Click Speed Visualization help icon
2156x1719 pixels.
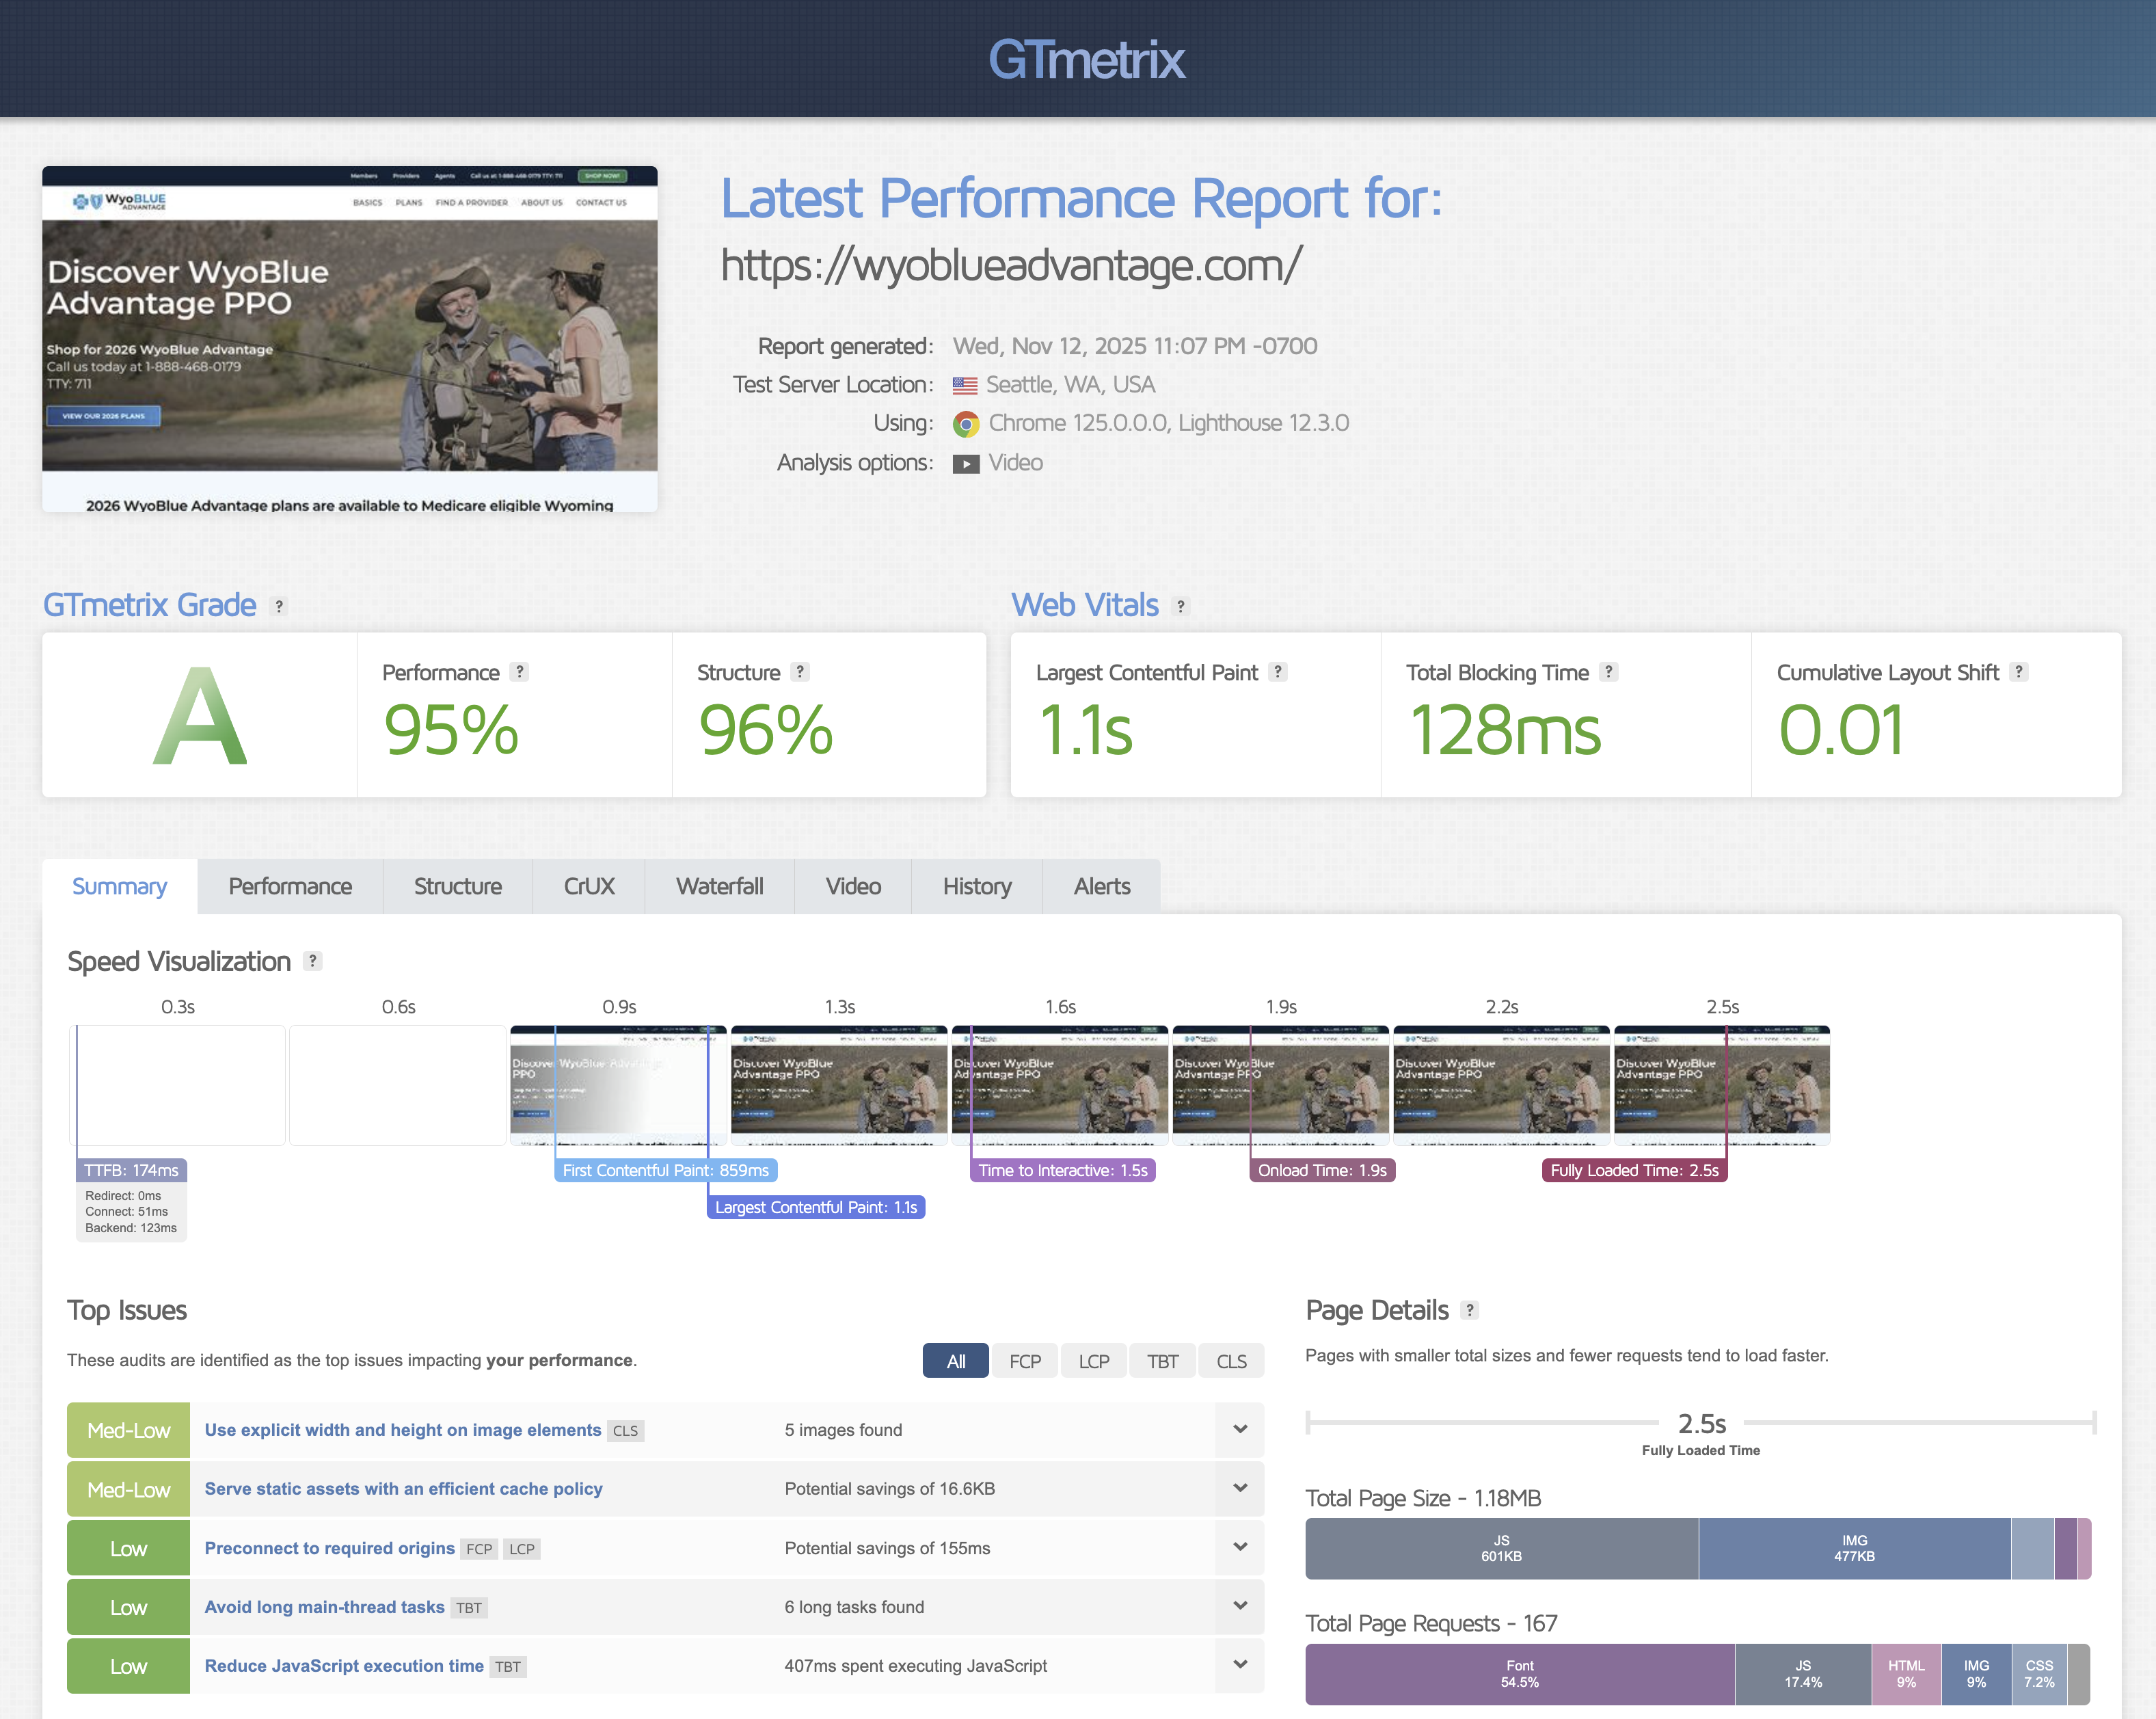click(x=313, y=961)
